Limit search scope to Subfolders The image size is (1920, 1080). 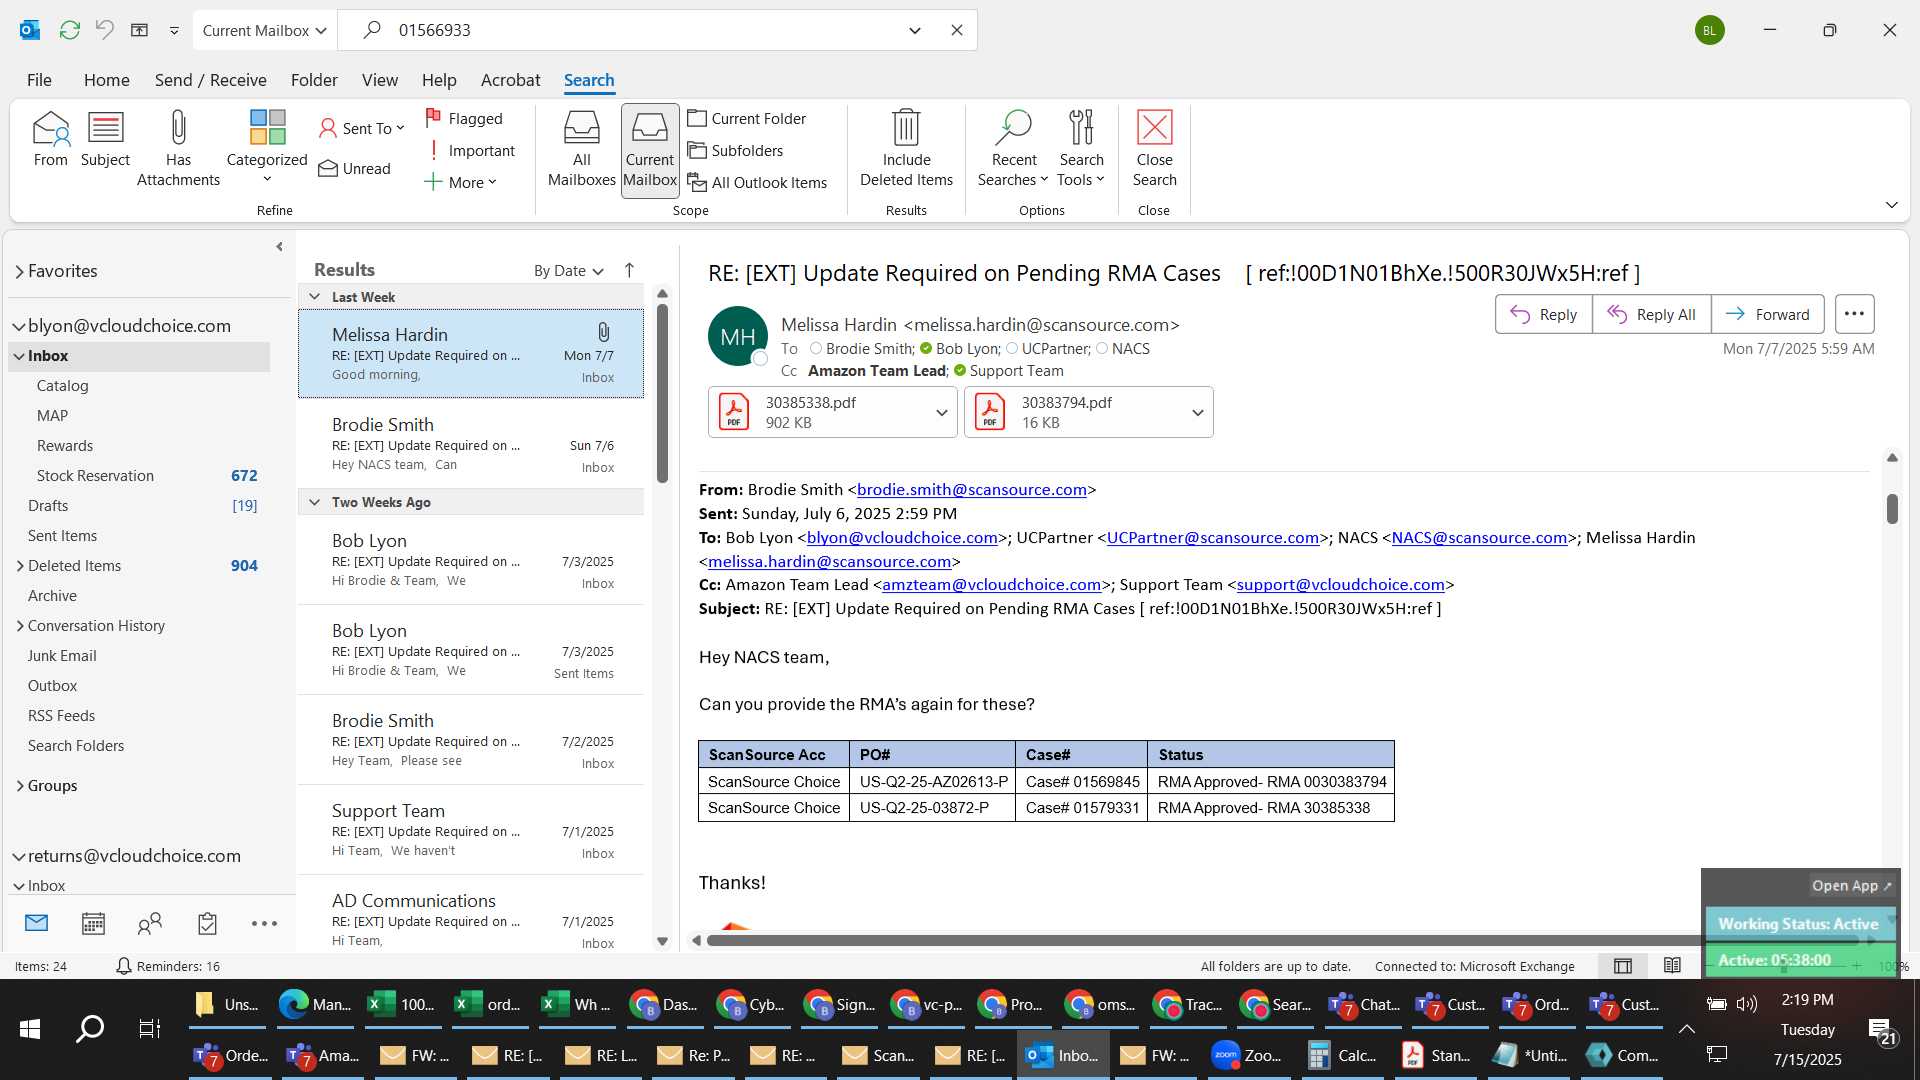pos(735,150)
